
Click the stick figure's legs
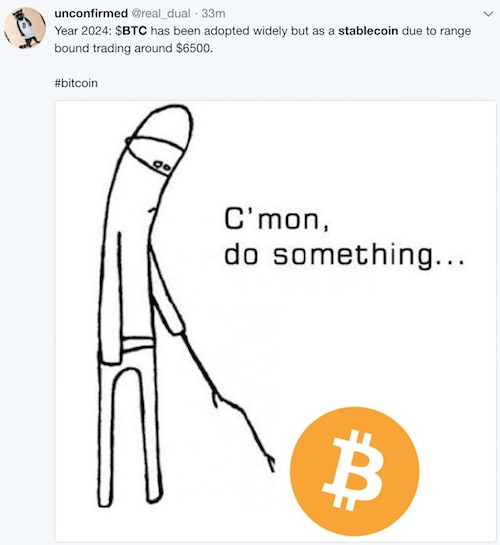pyautogui.click(x=129, y=434)
